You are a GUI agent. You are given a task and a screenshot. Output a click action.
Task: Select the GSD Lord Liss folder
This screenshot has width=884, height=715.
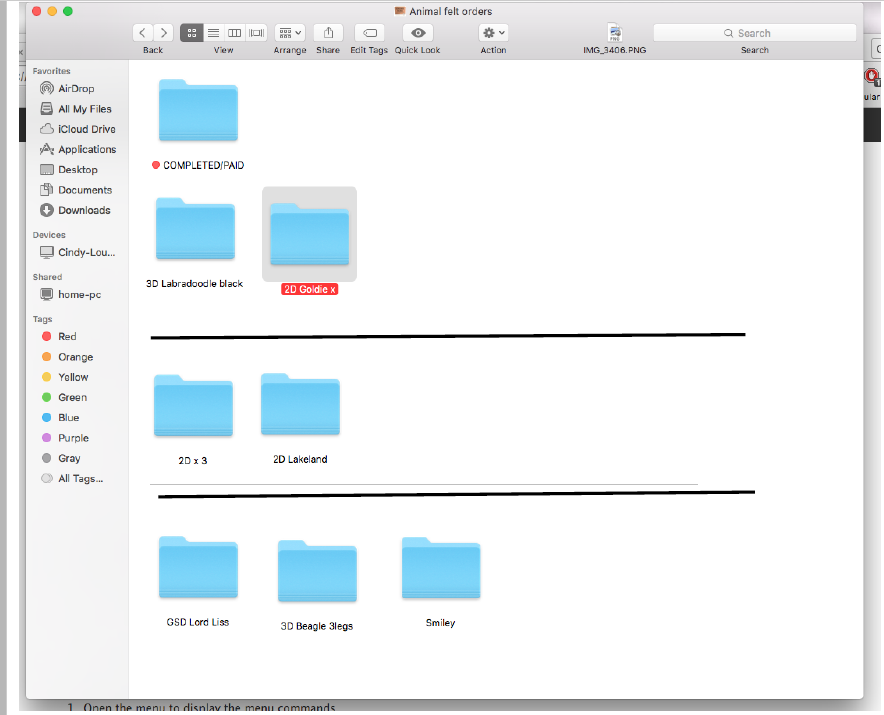[x=198, y=567]
